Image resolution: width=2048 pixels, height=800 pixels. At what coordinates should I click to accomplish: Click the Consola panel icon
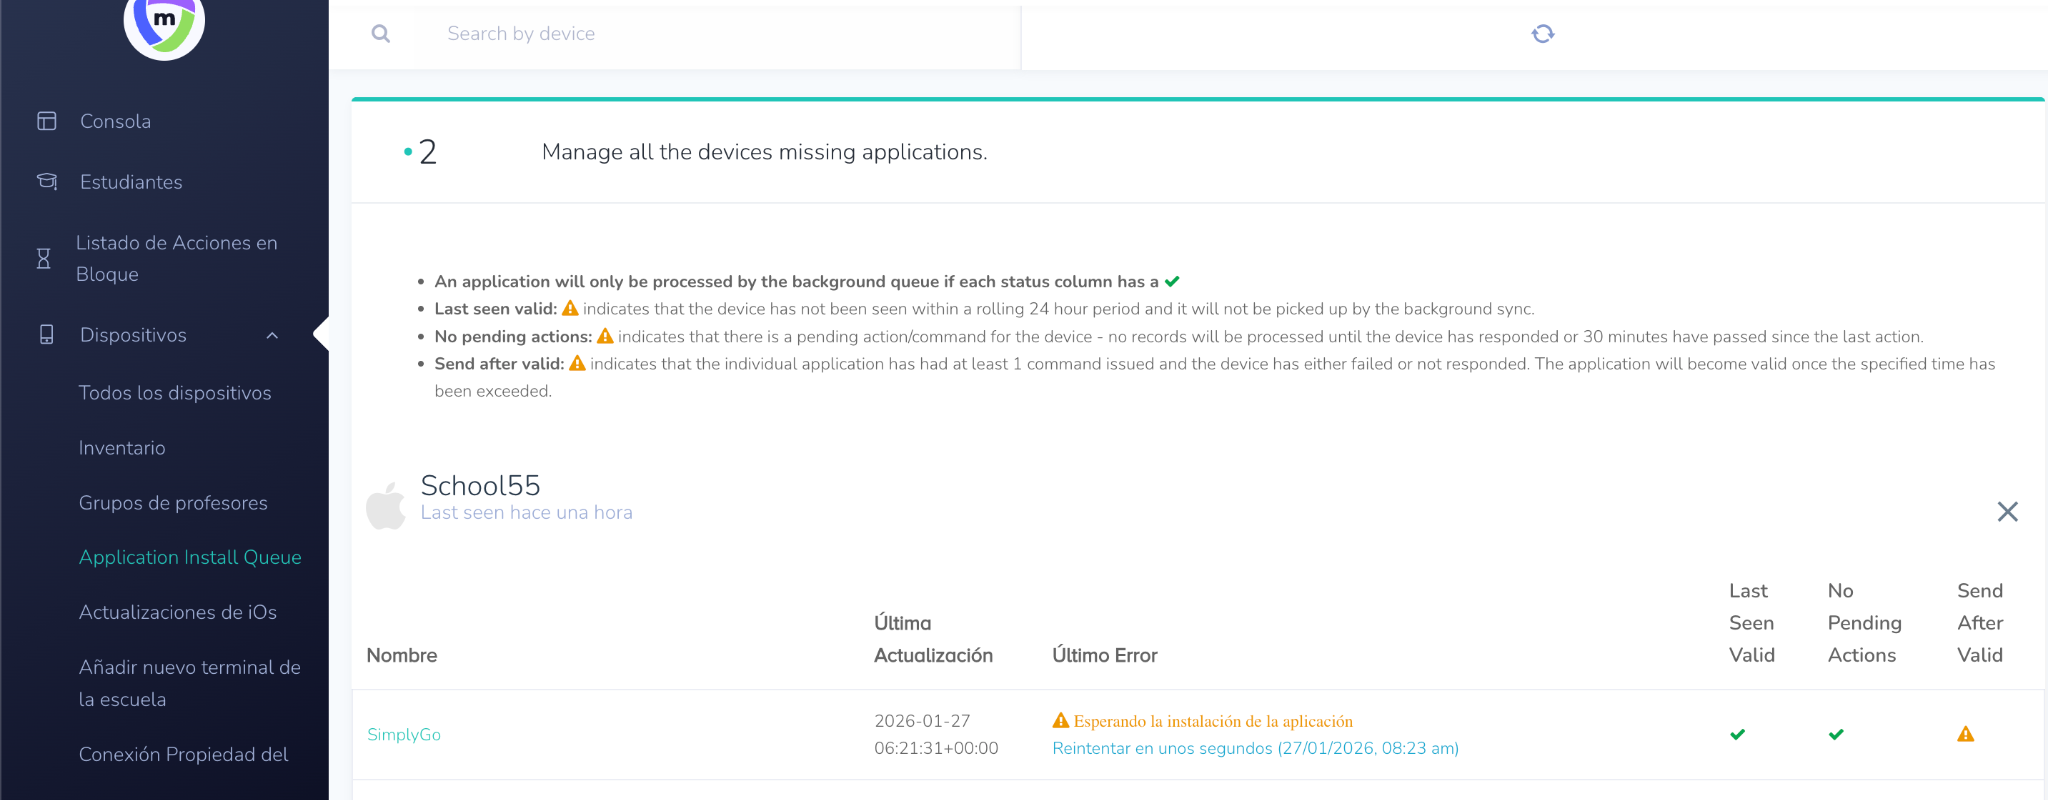(x=47, y=121)
